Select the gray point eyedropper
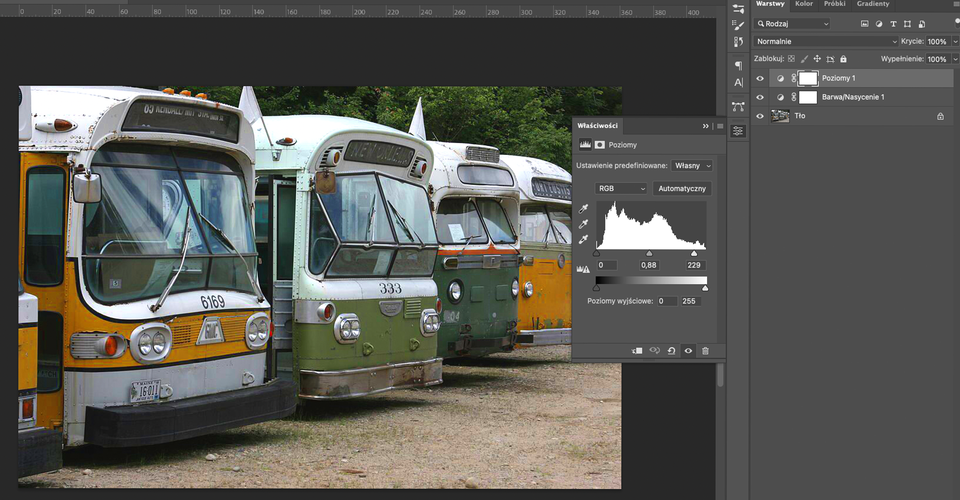This screenshot has width=960, height=500. click(x=583, y=224)
